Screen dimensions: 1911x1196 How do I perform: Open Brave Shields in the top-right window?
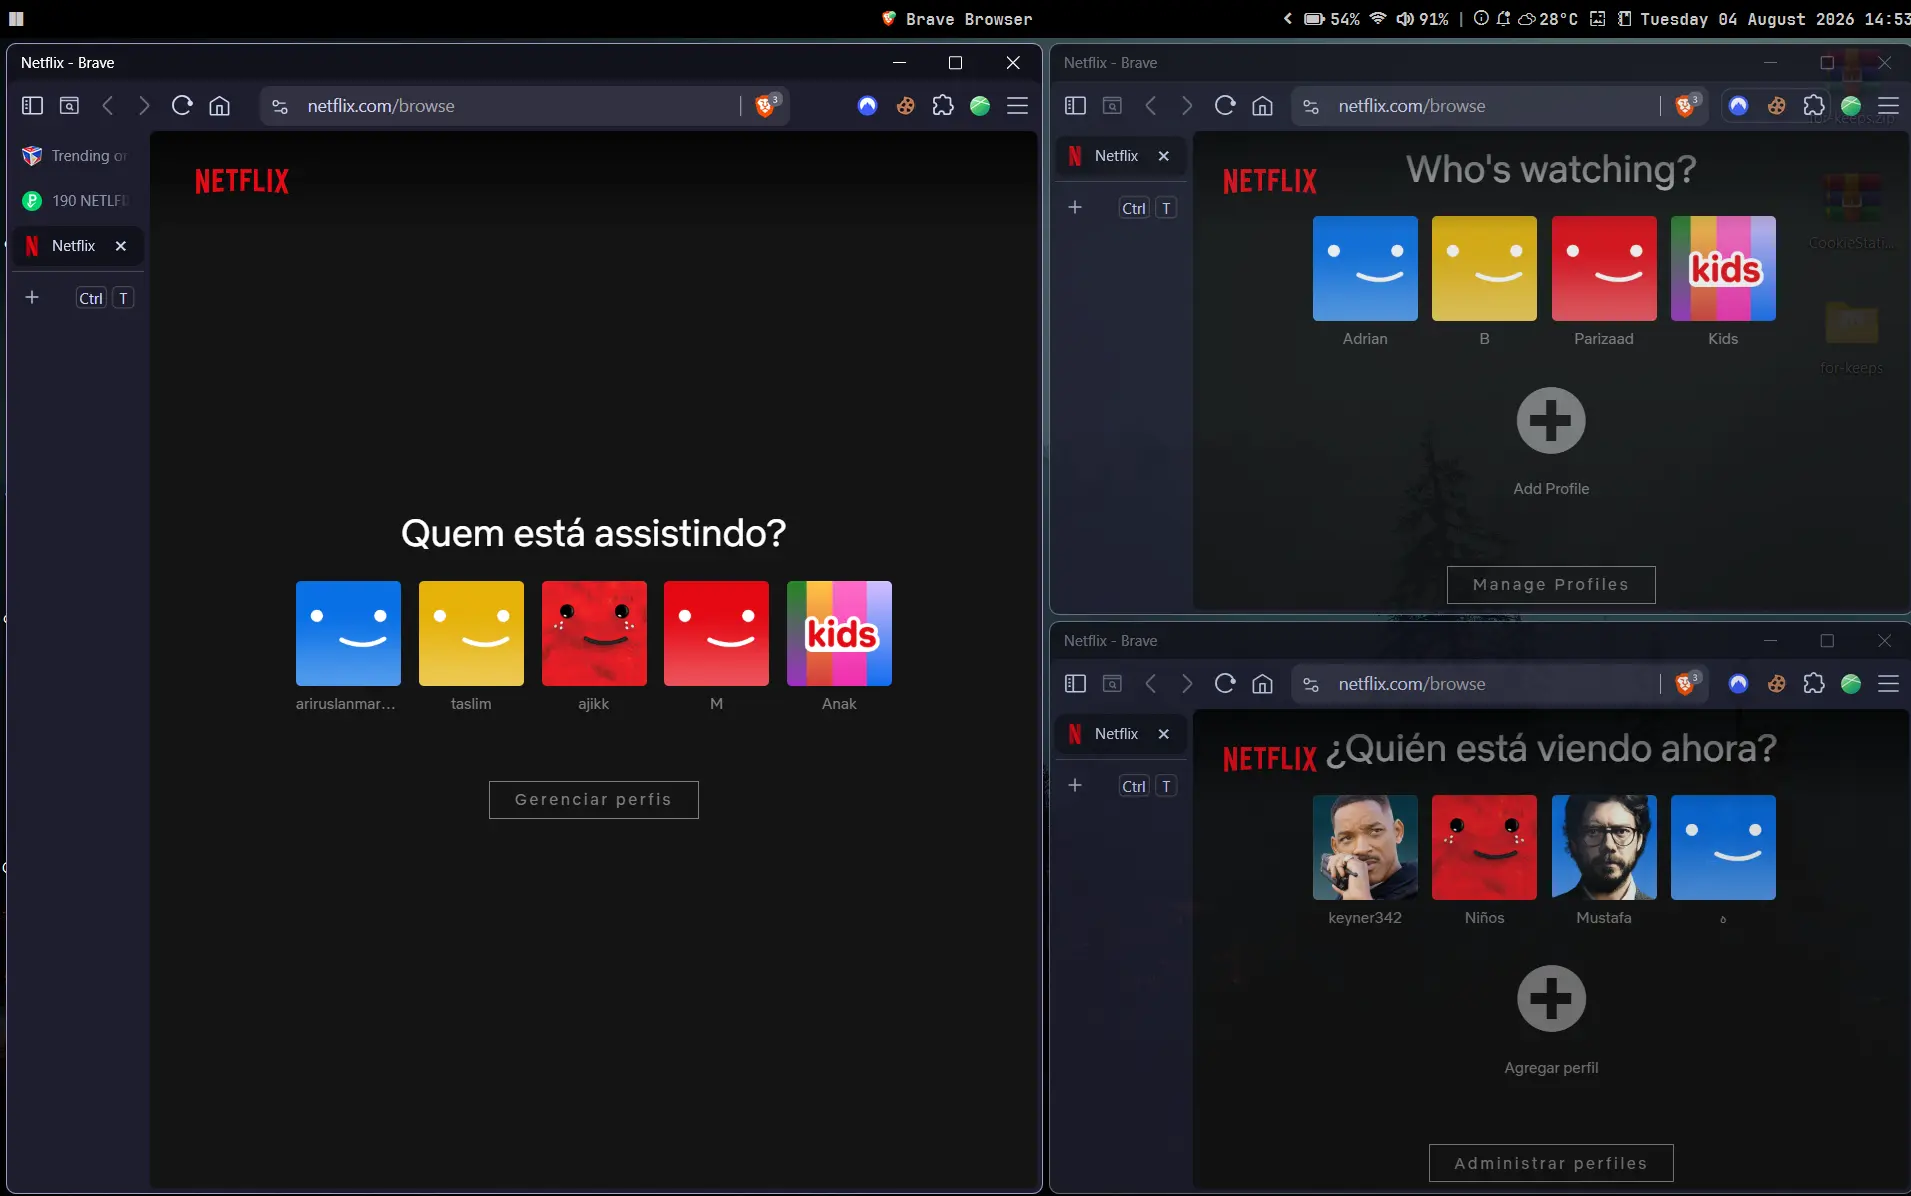[x=1687, y=105]
